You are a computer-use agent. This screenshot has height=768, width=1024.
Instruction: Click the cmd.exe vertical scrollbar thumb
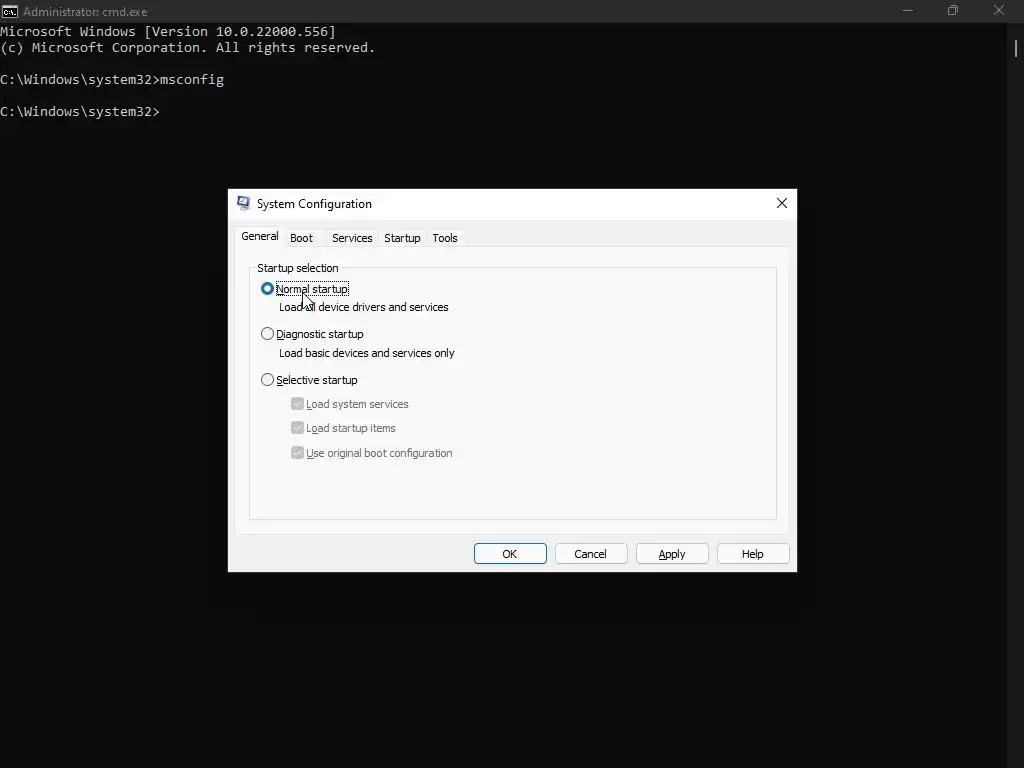point(1016,49)
